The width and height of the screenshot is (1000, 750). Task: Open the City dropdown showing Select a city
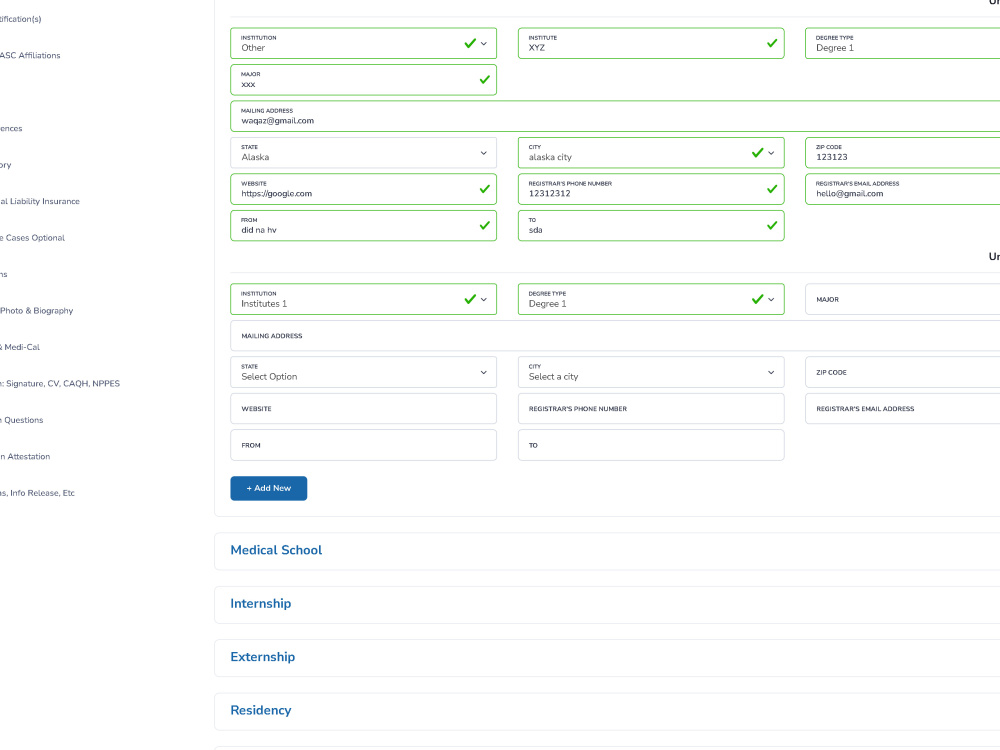(651, 372)
